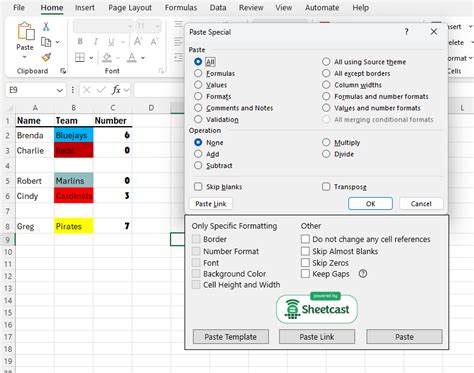Screen dimensions: 474x373
Task: Check Skip Almost Blanks option
Action: click(305, 251)
